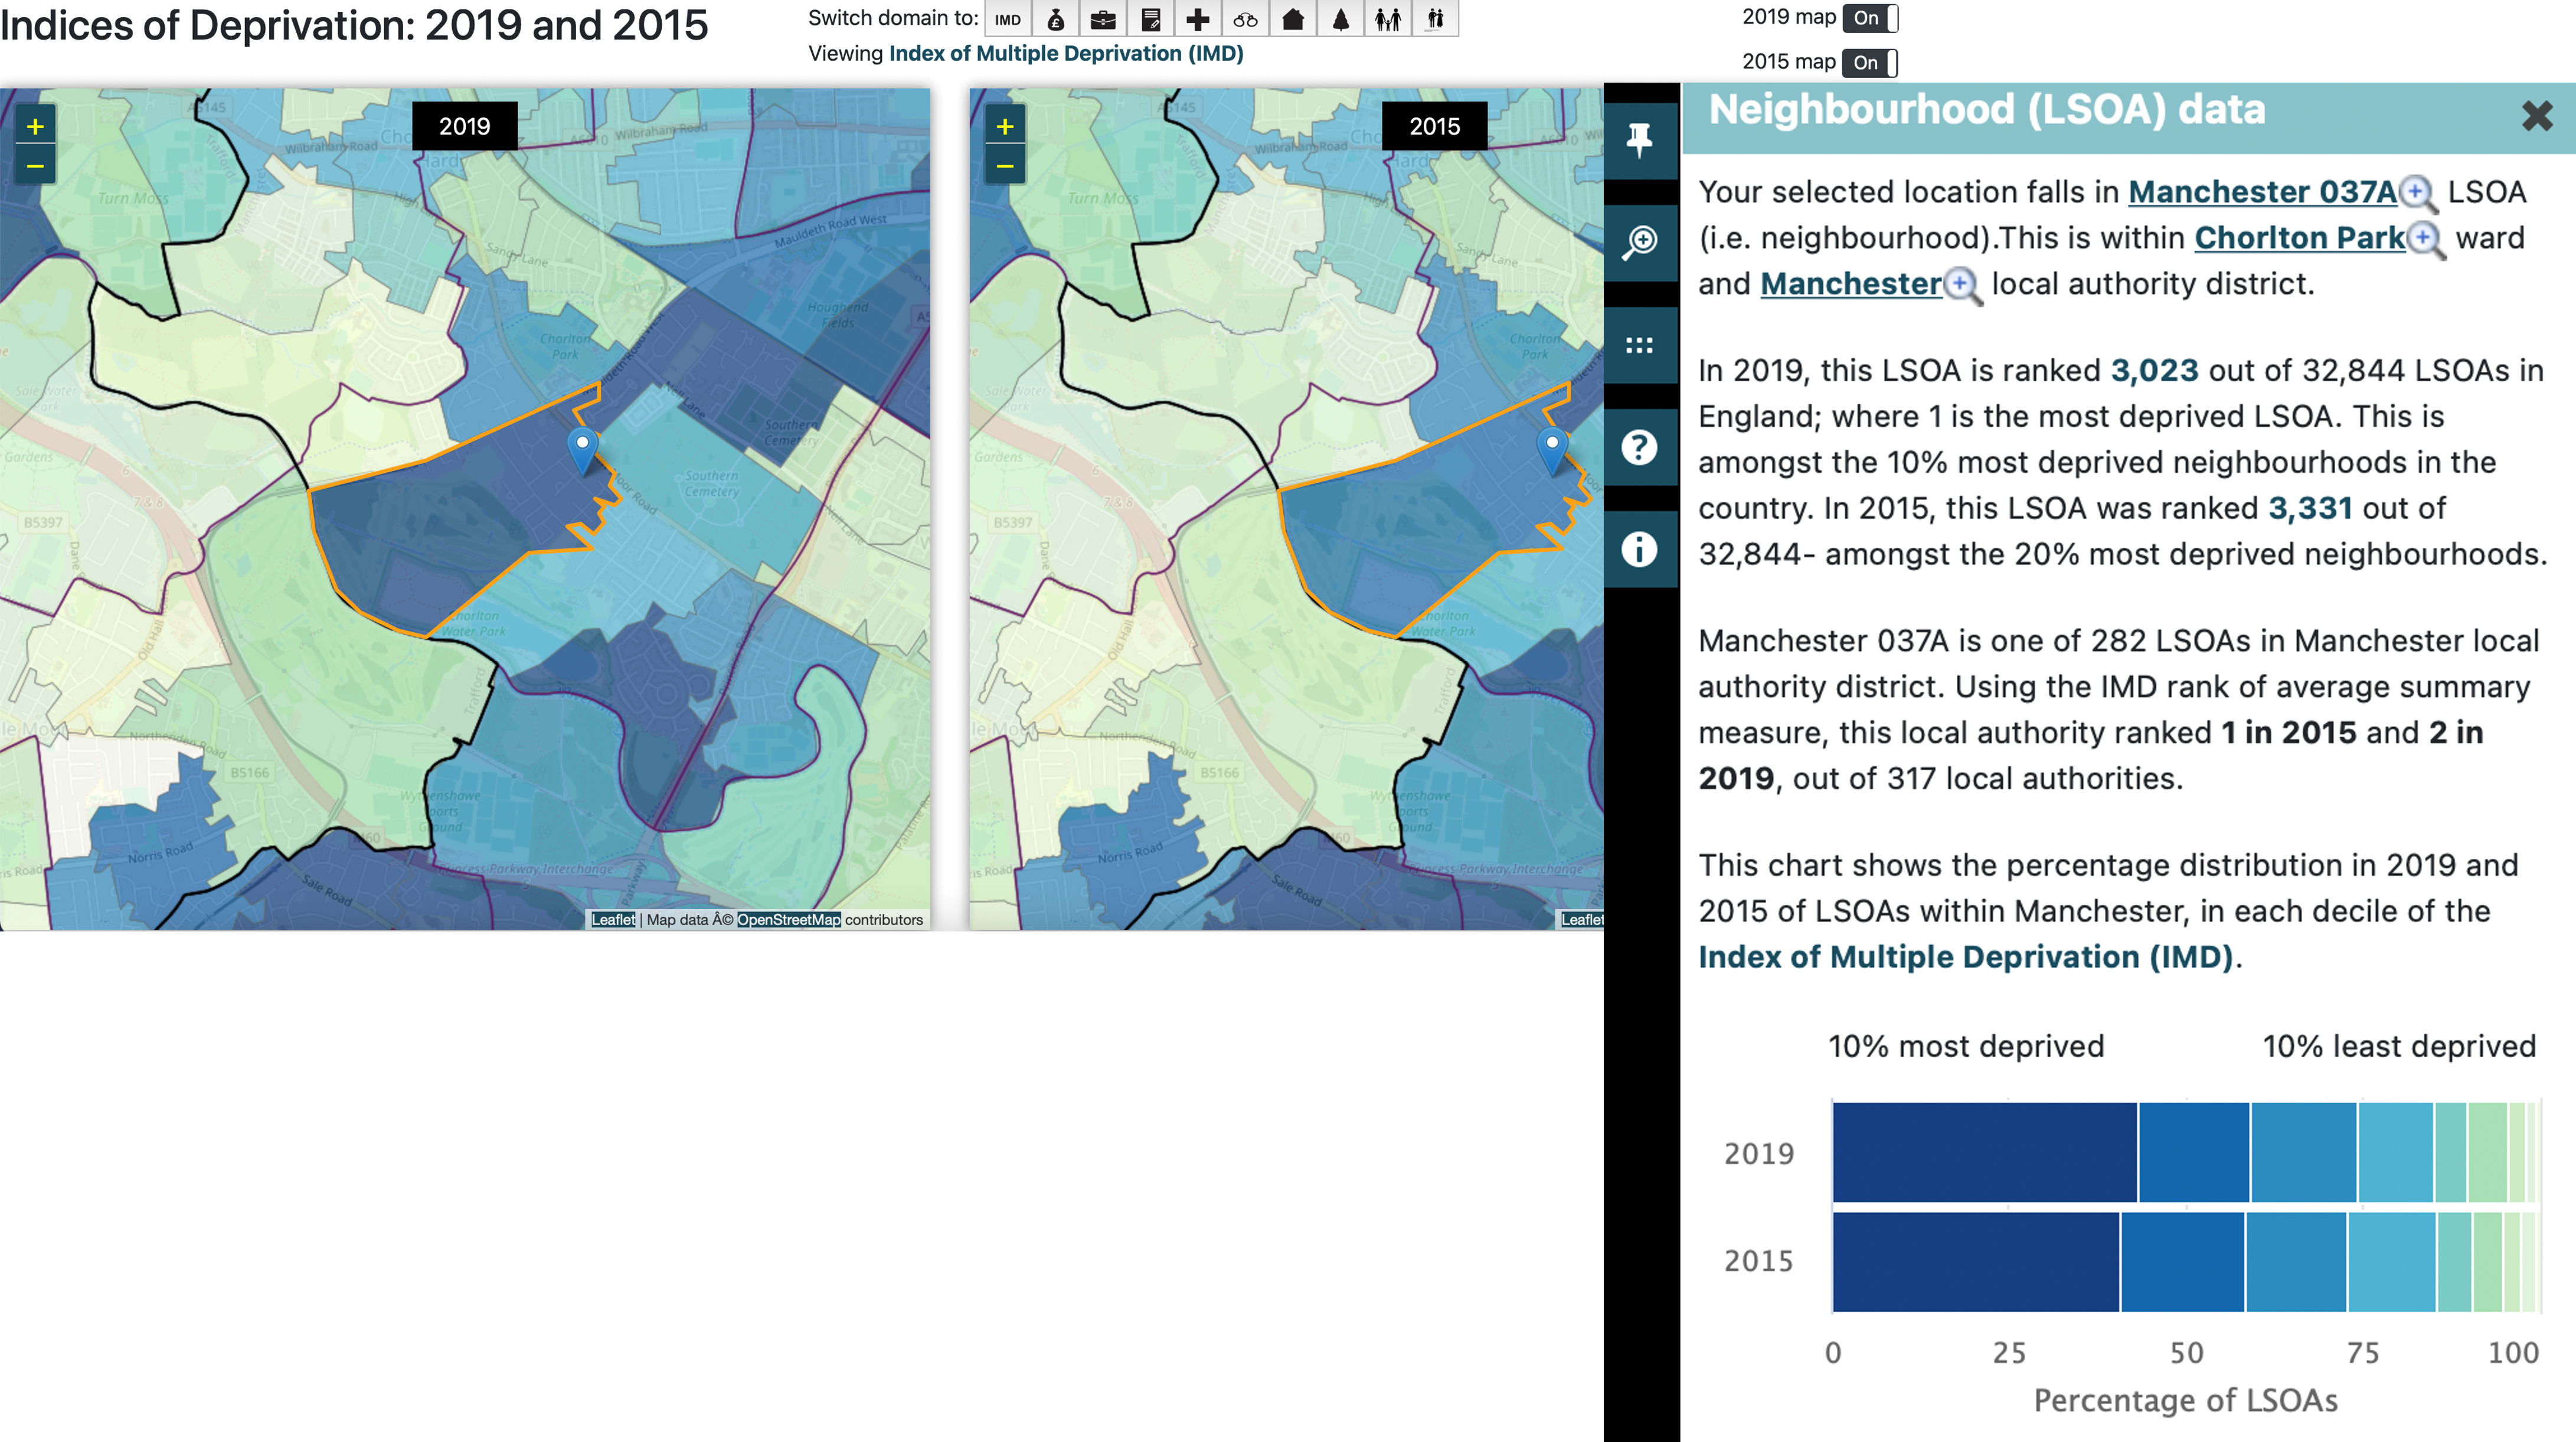This screenshot has height=1442, width=2576.
Task: Click 2019 second decile bar segment
Action: (2194, 1153)
